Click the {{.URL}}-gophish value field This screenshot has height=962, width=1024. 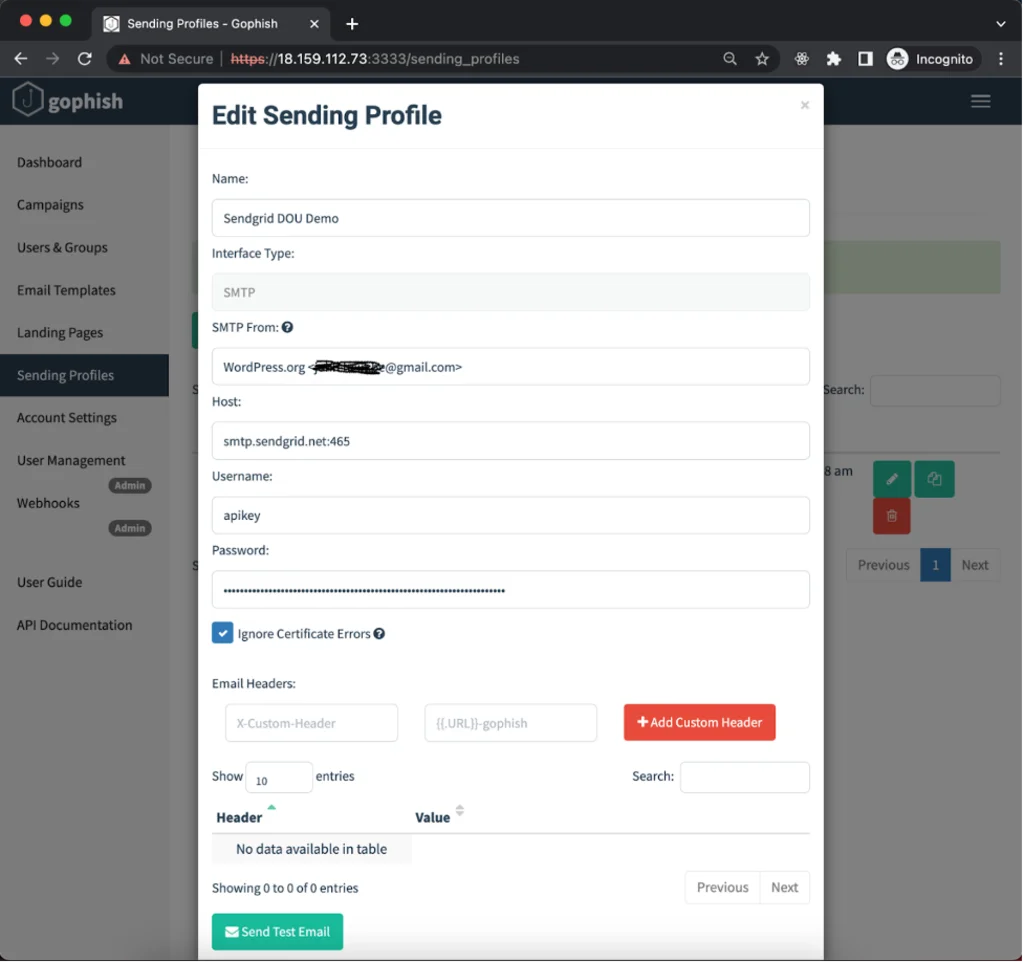coord(511,723)
